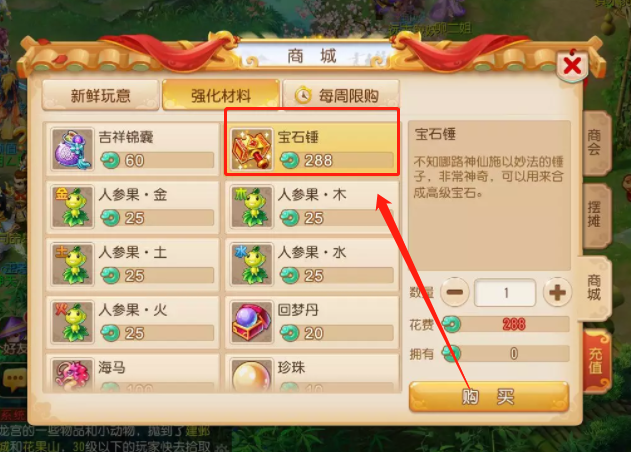Image resolution: width=631 pixels, height=452 pixels.
Task: Select the 海马 seahorse icon
Action: (x=72, y=375)
